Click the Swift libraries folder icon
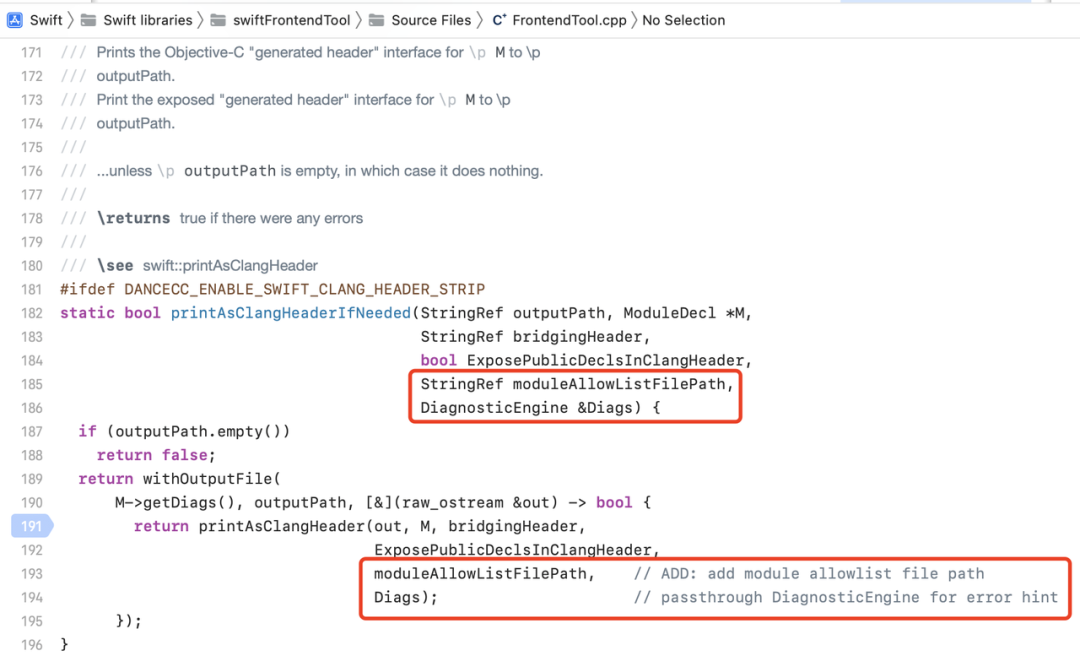 click(88, 20)
